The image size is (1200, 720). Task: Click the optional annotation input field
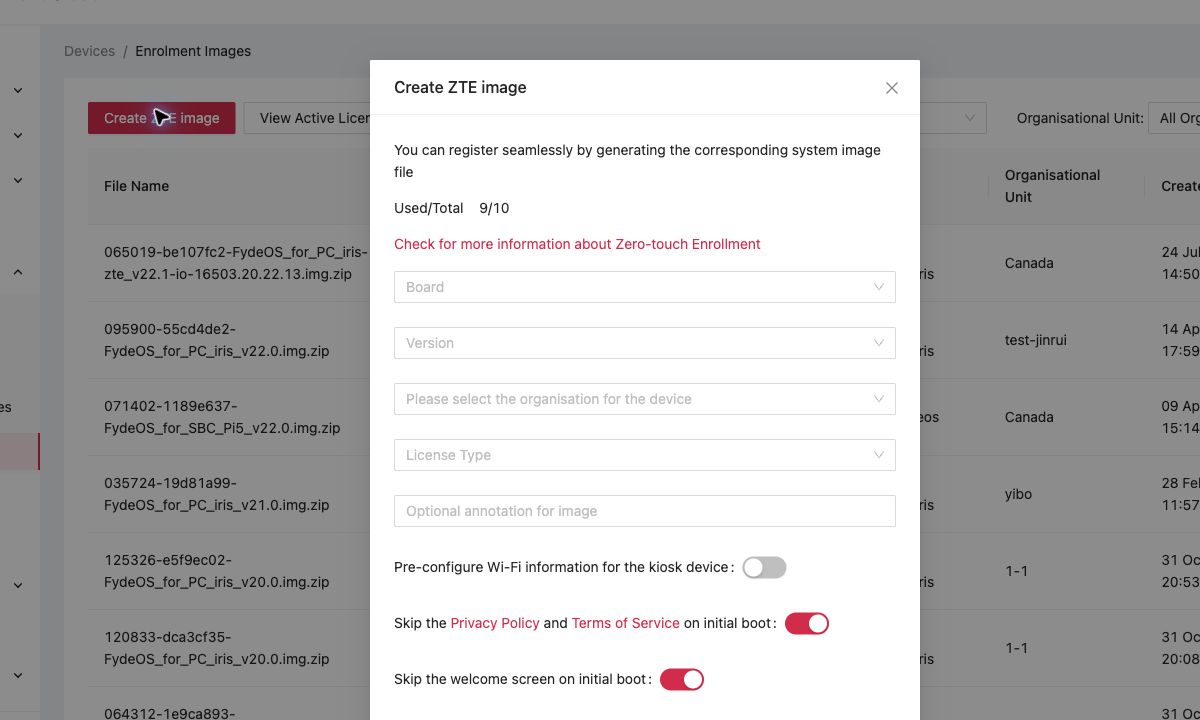pos(645,511)
